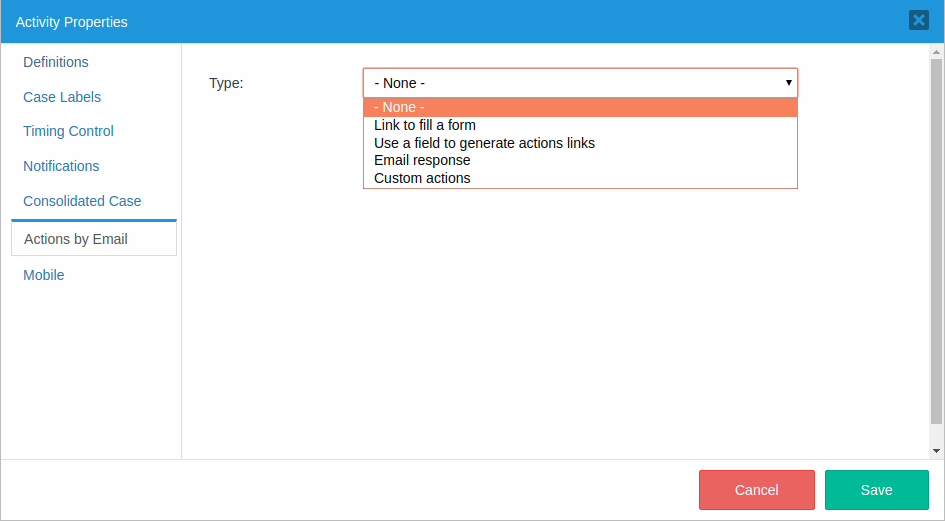Click the Type combo box field
The image size is (945, 522).
[570, 83]
